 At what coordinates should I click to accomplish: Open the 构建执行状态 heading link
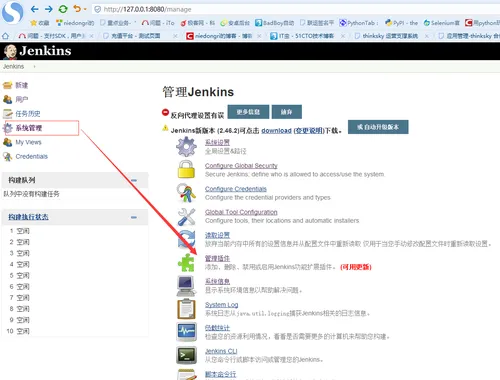point(28,217)
